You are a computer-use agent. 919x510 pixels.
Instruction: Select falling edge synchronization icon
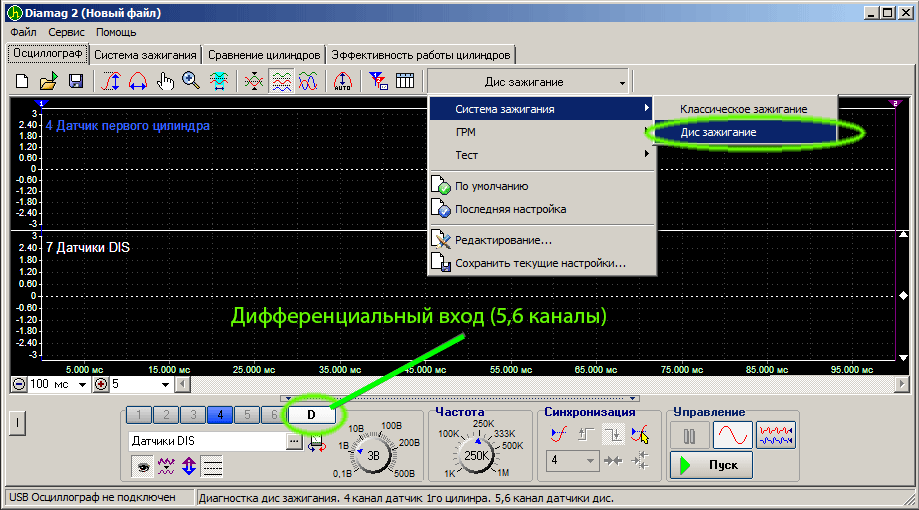pyautogui.click(x=613, y=434)
